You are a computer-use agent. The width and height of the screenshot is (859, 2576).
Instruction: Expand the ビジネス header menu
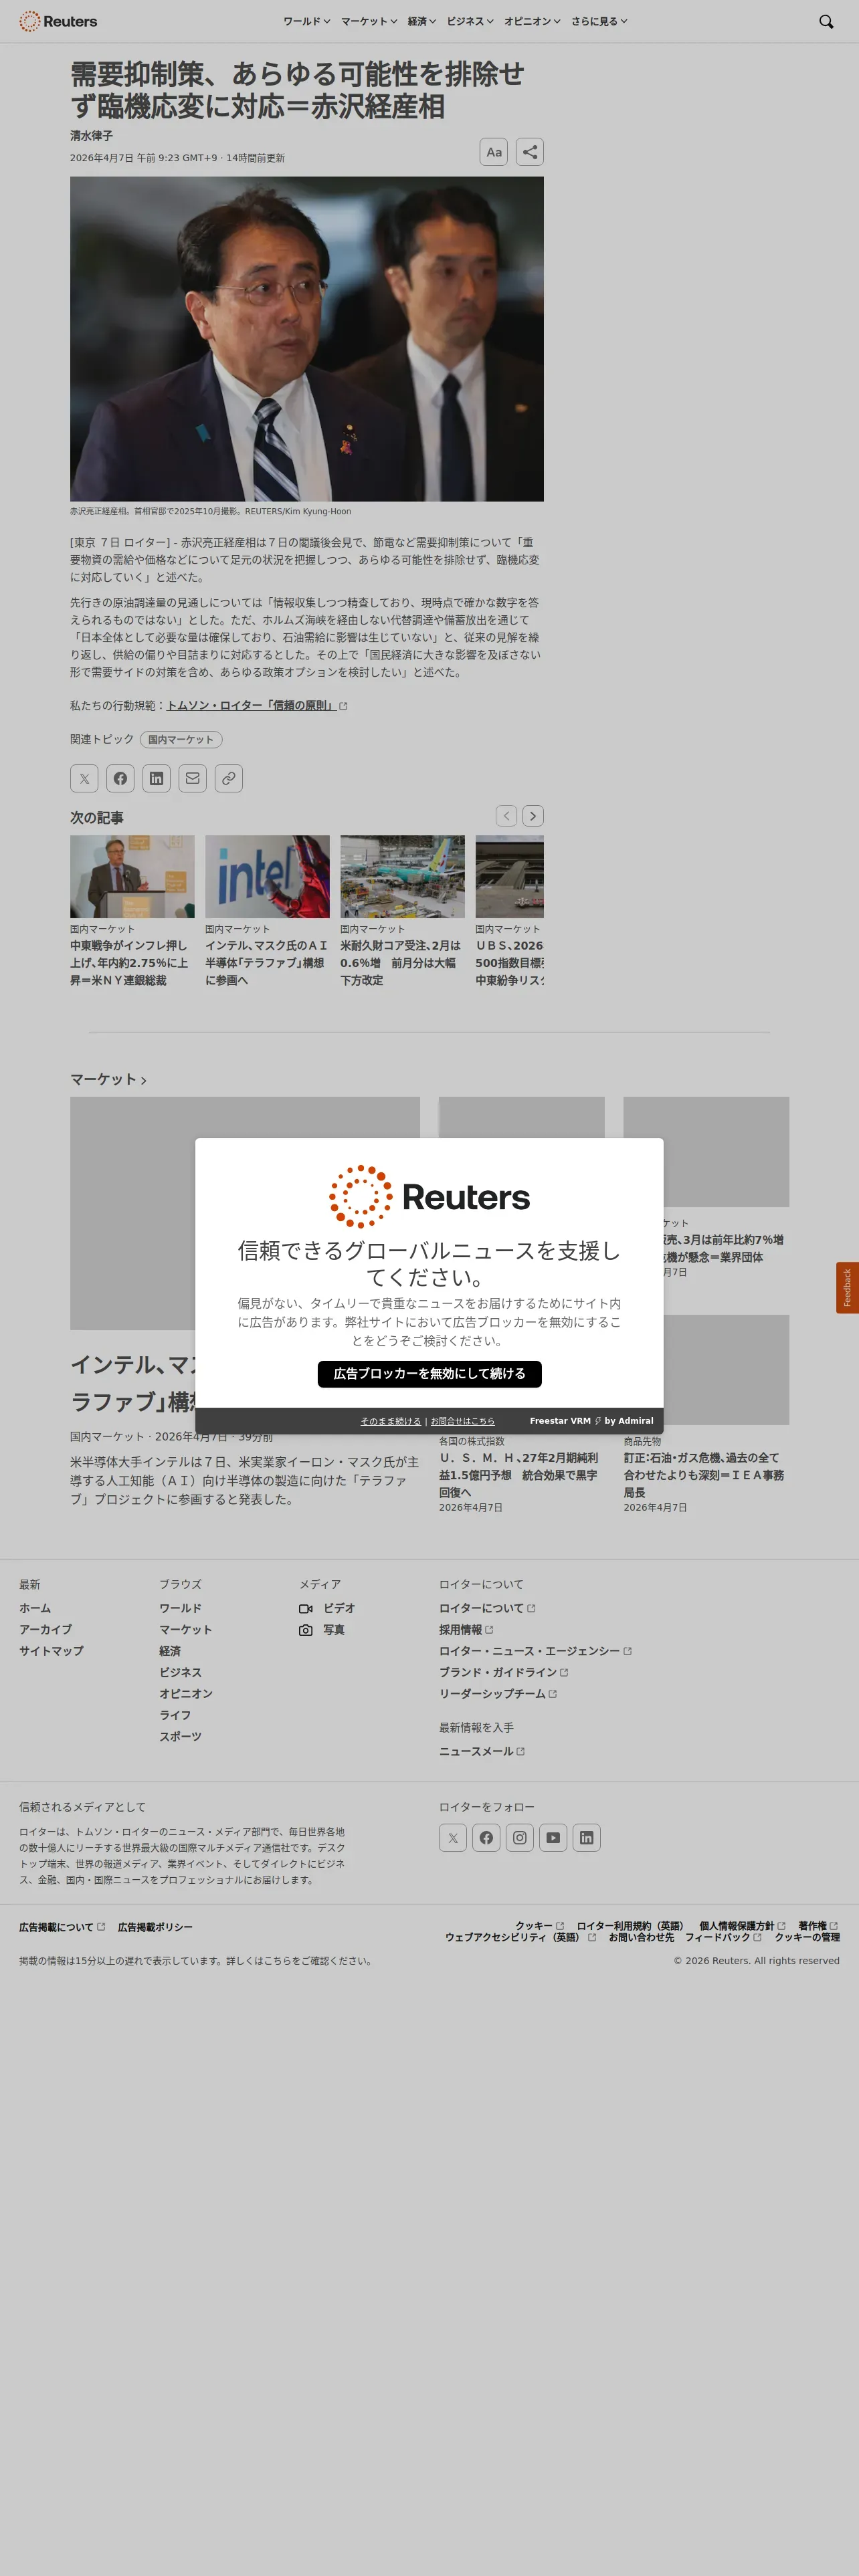point(470,21)
